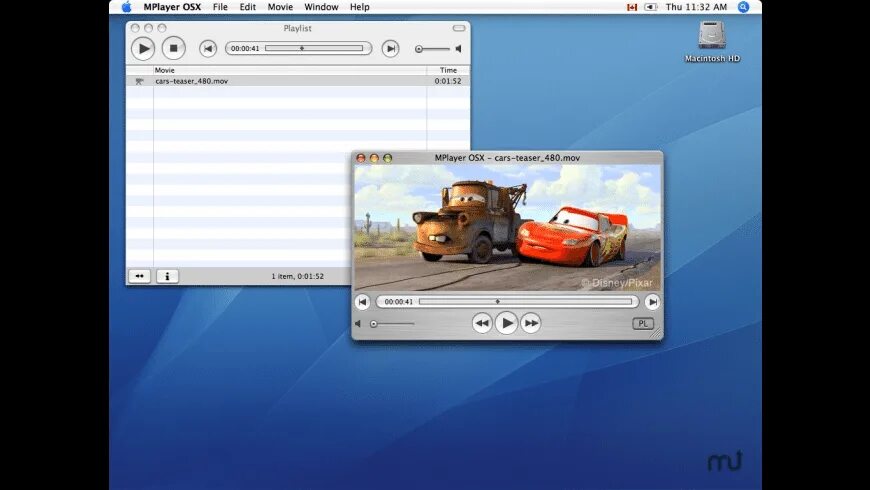Click the shuffle arrows button in Playlist
Screen dimensions: 870x490
[x=139, y=276]
